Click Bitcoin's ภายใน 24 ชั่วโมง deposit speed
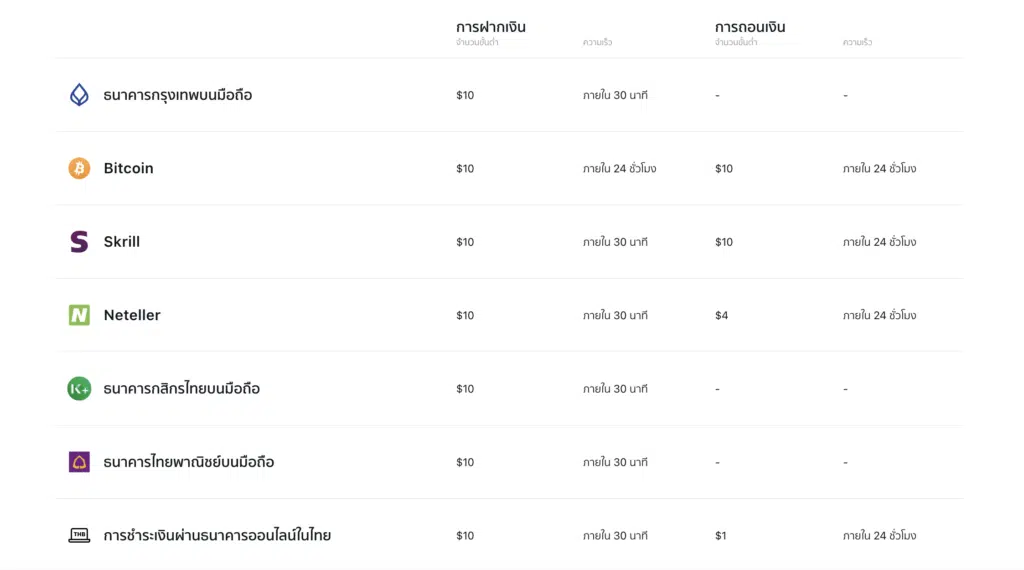 coord(619,168)
